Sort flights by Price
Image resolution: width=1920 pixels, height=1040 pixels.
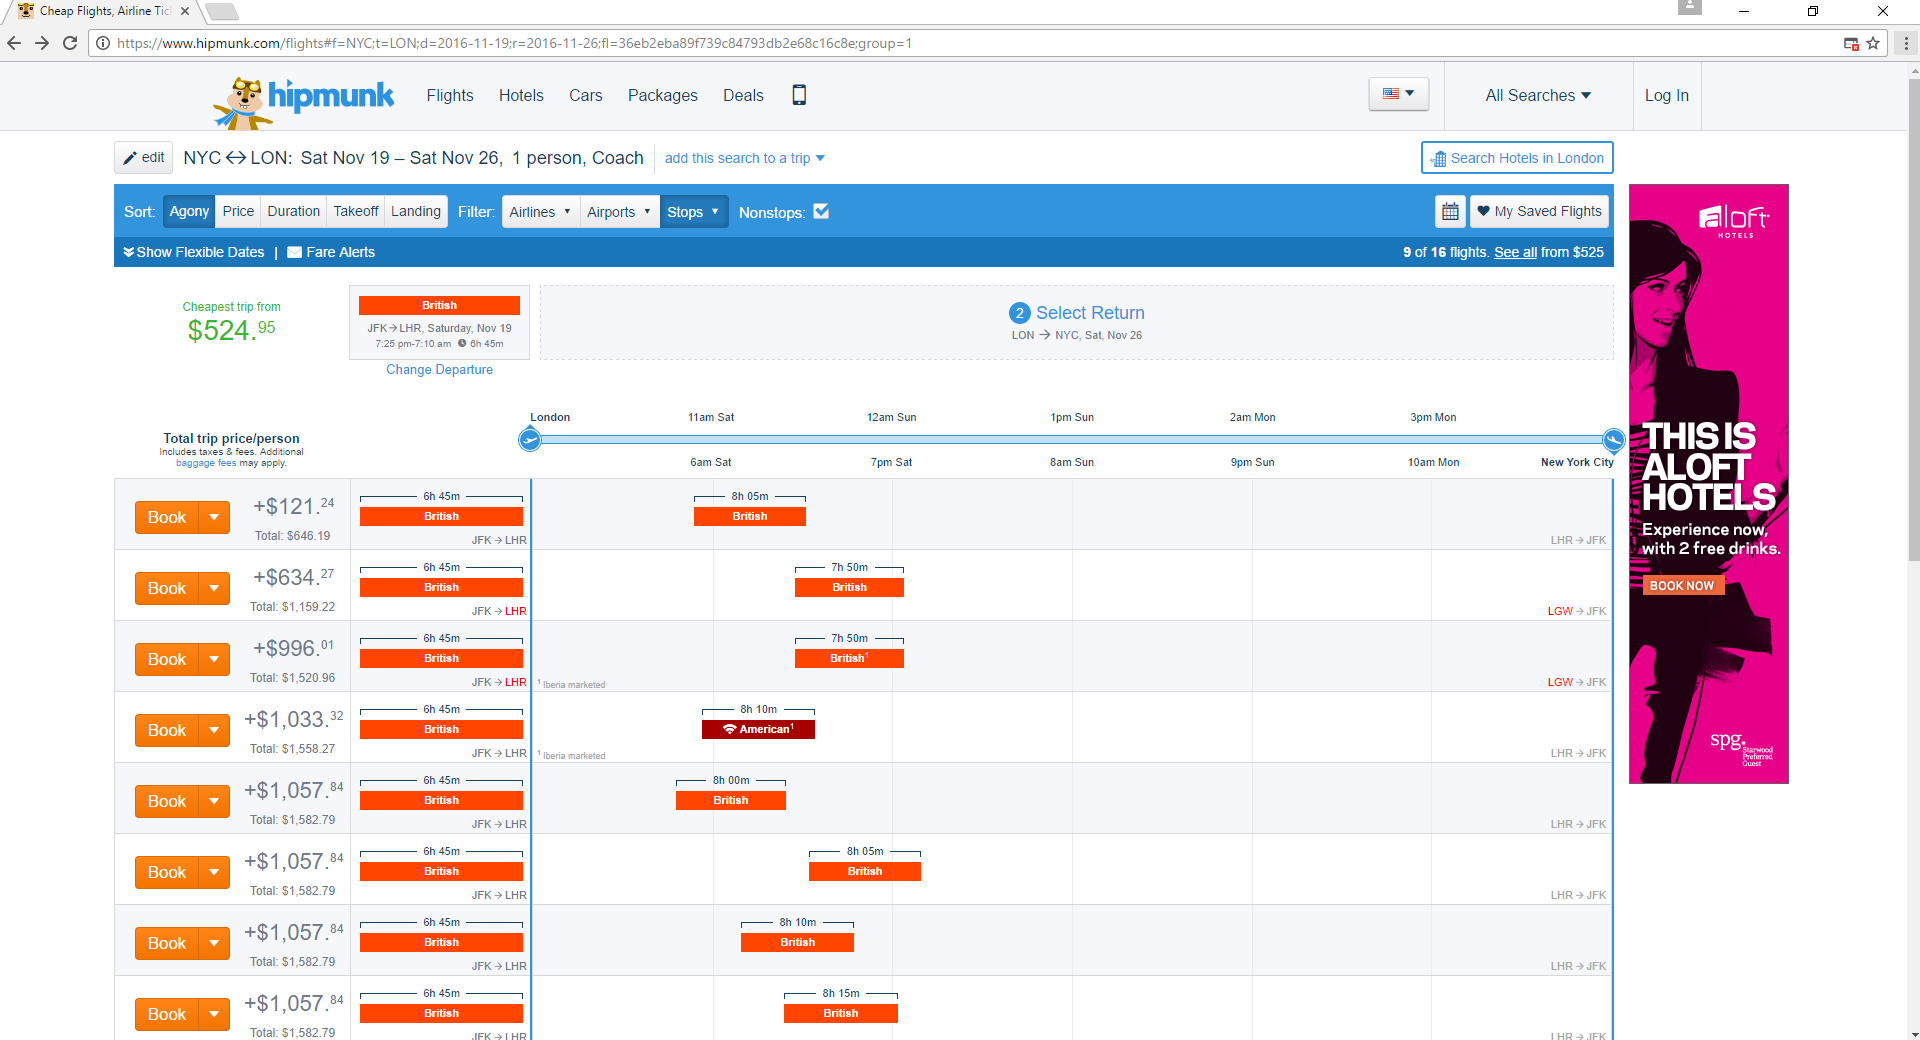click(x=238, y=212)
